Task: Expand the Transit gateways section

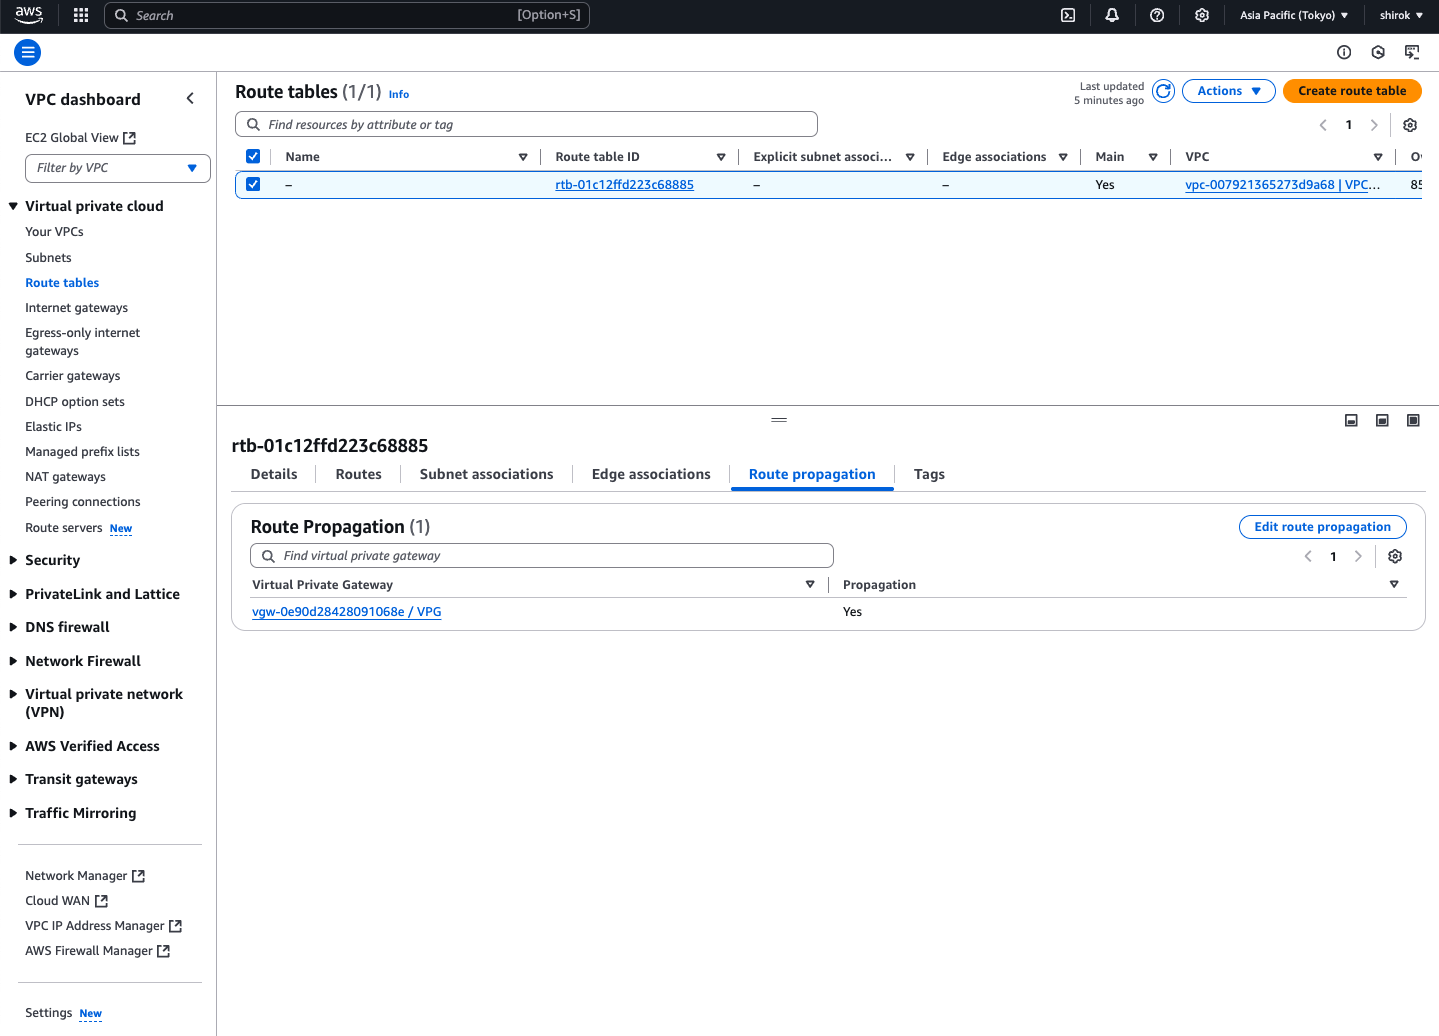Action: pyautogui.click(x=14, y=779)
